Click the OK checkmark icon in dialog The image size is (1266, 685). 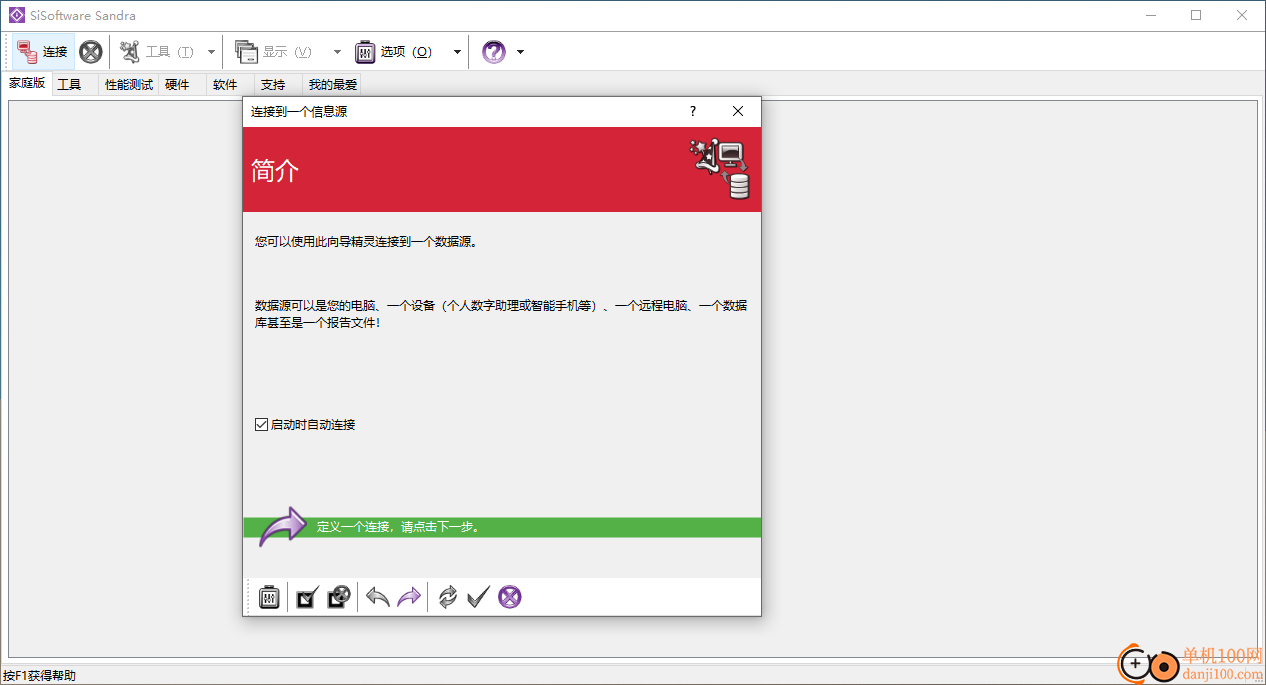tap(478, 597)
